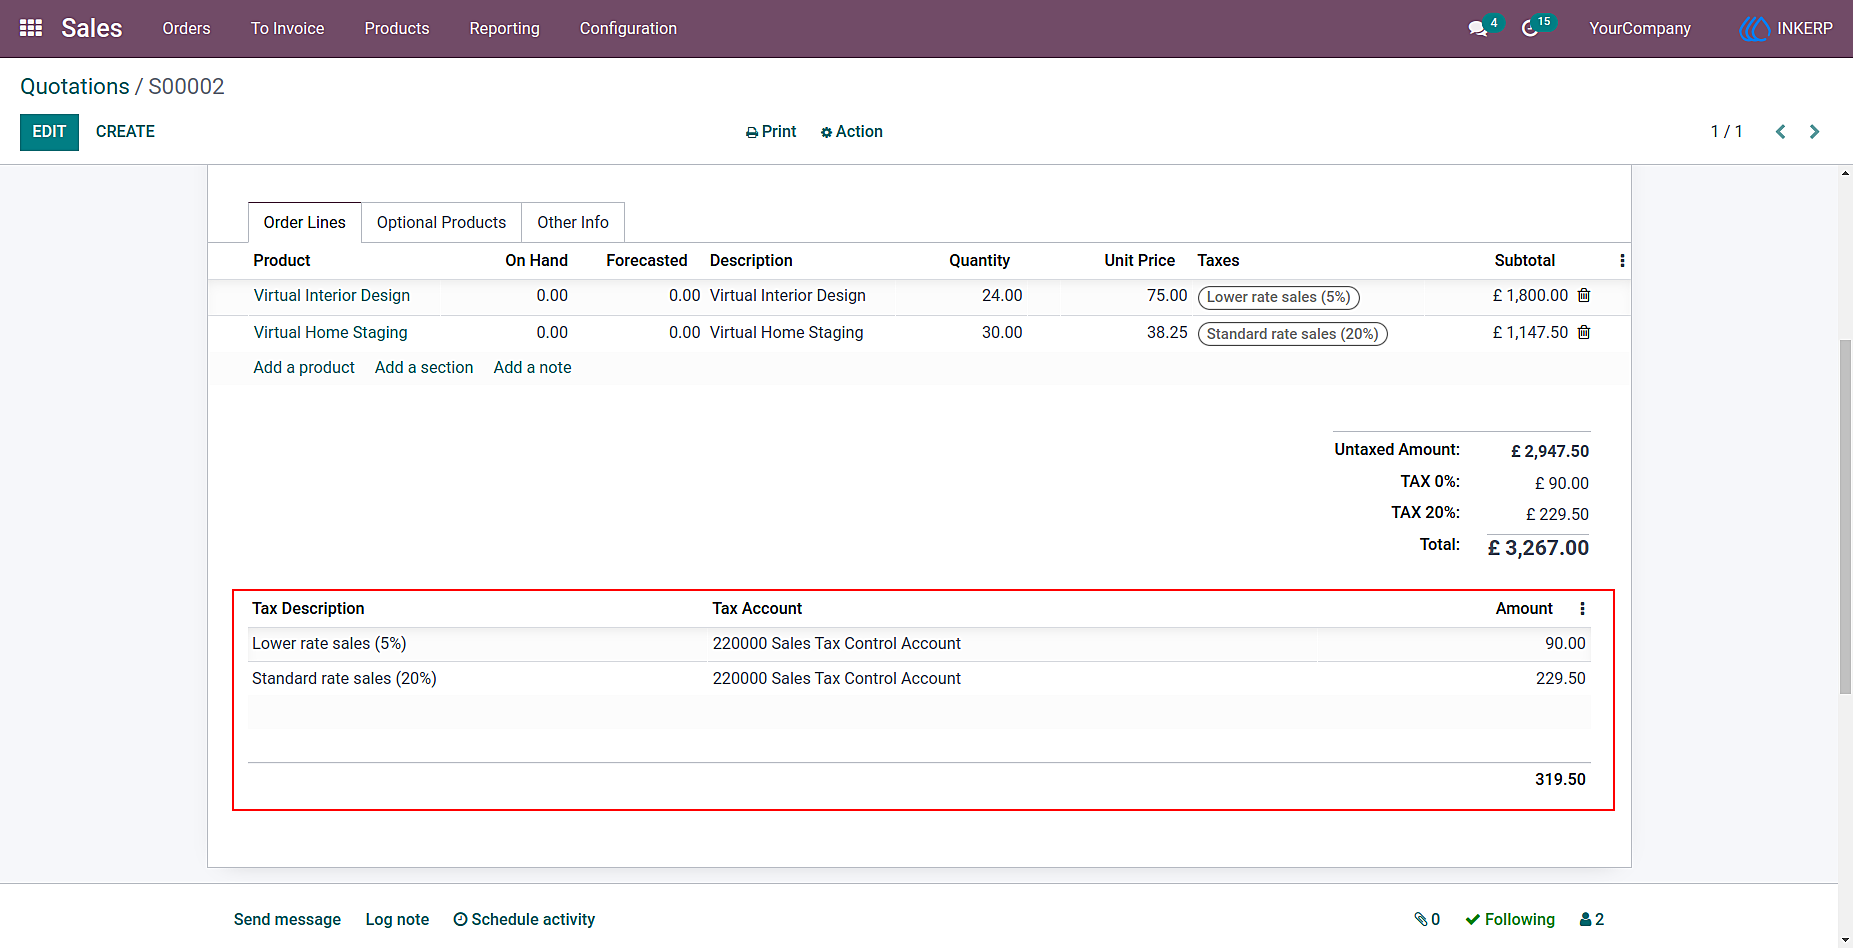Open the Orders menu

click(x=187, y=29)
